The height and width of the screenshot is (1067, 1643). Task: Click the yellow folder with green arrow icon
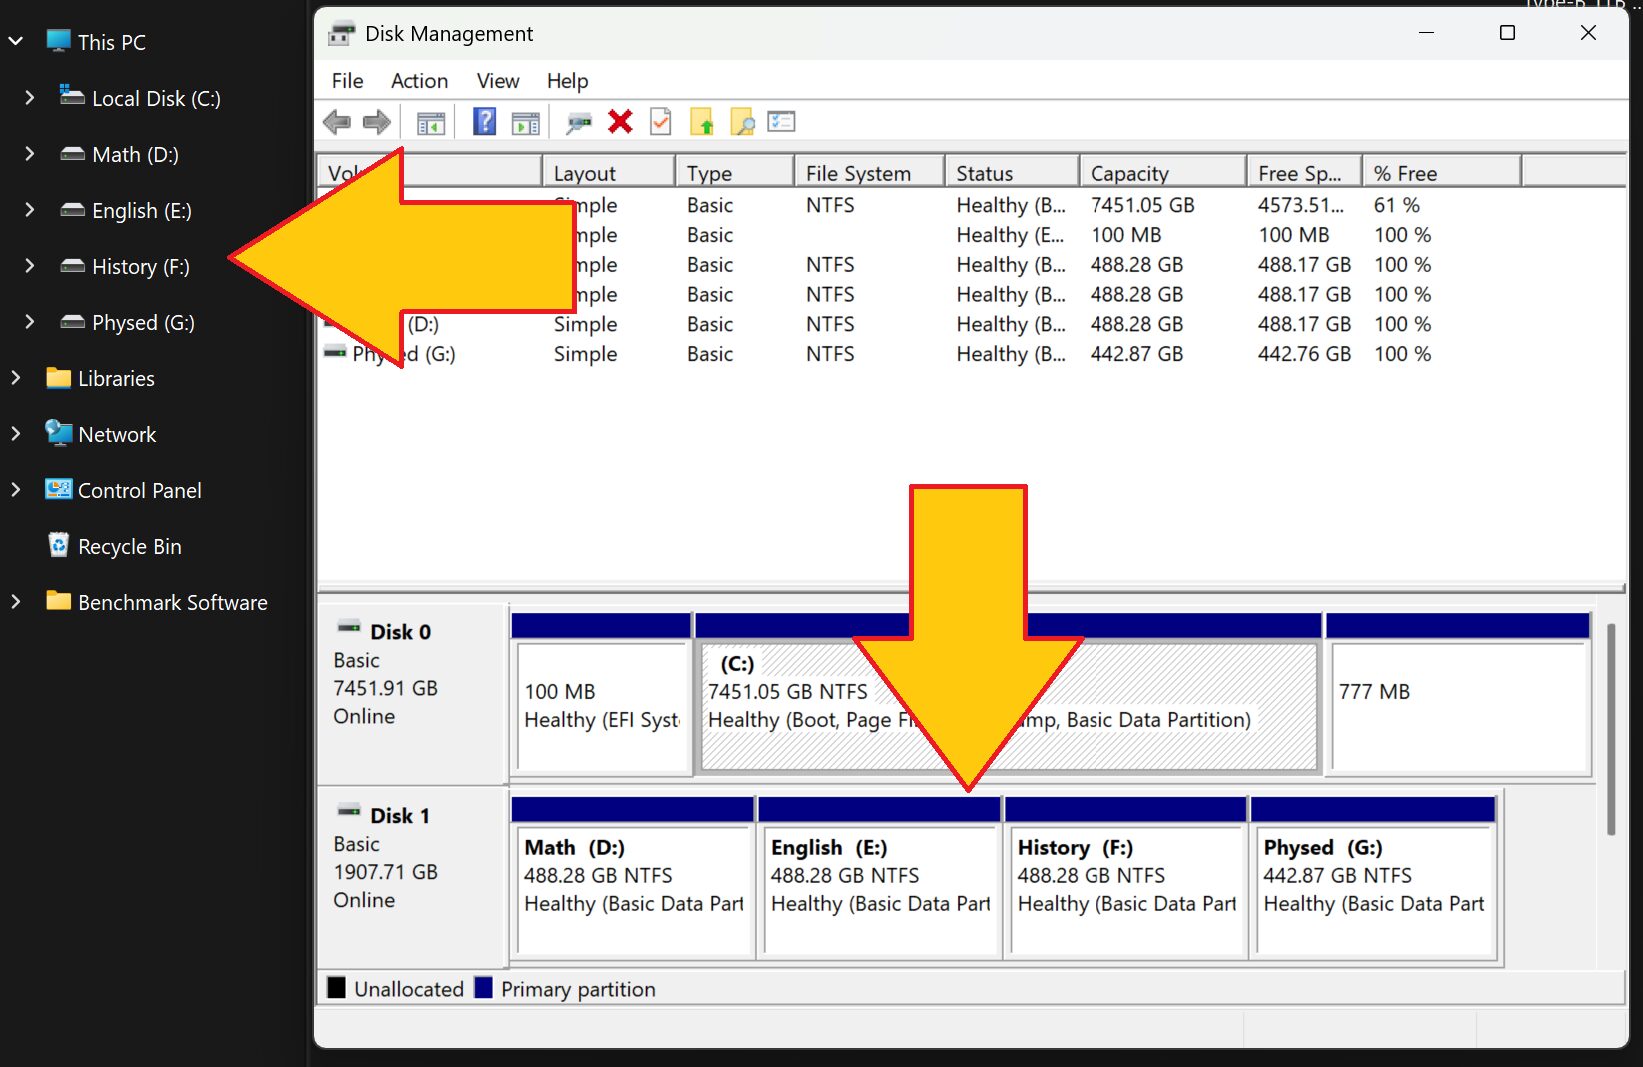[x=702, y=122]
